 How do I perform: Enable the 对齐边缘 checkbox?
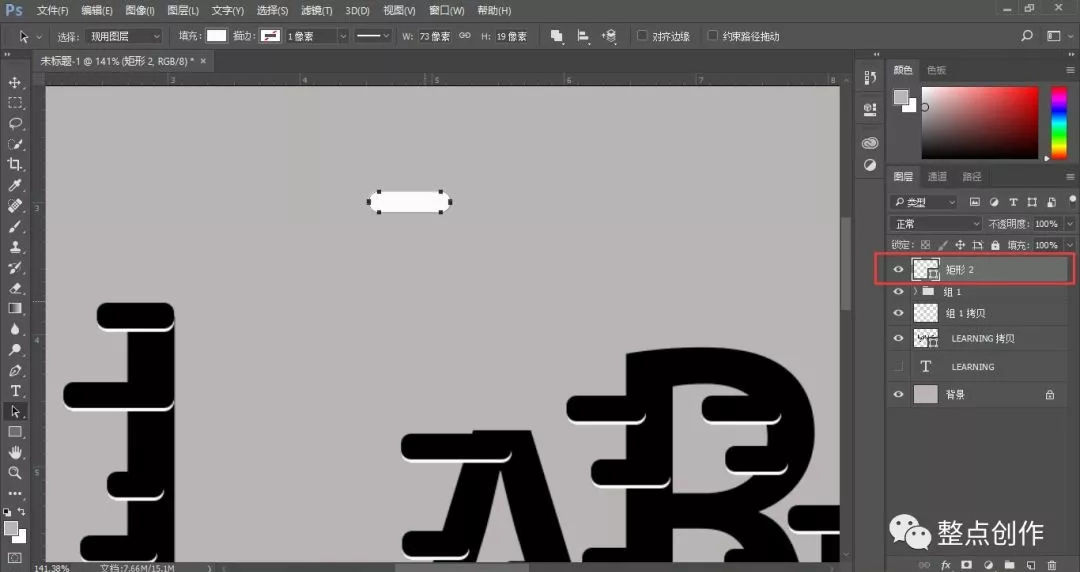pyautogui.click(x=642, y=36)
